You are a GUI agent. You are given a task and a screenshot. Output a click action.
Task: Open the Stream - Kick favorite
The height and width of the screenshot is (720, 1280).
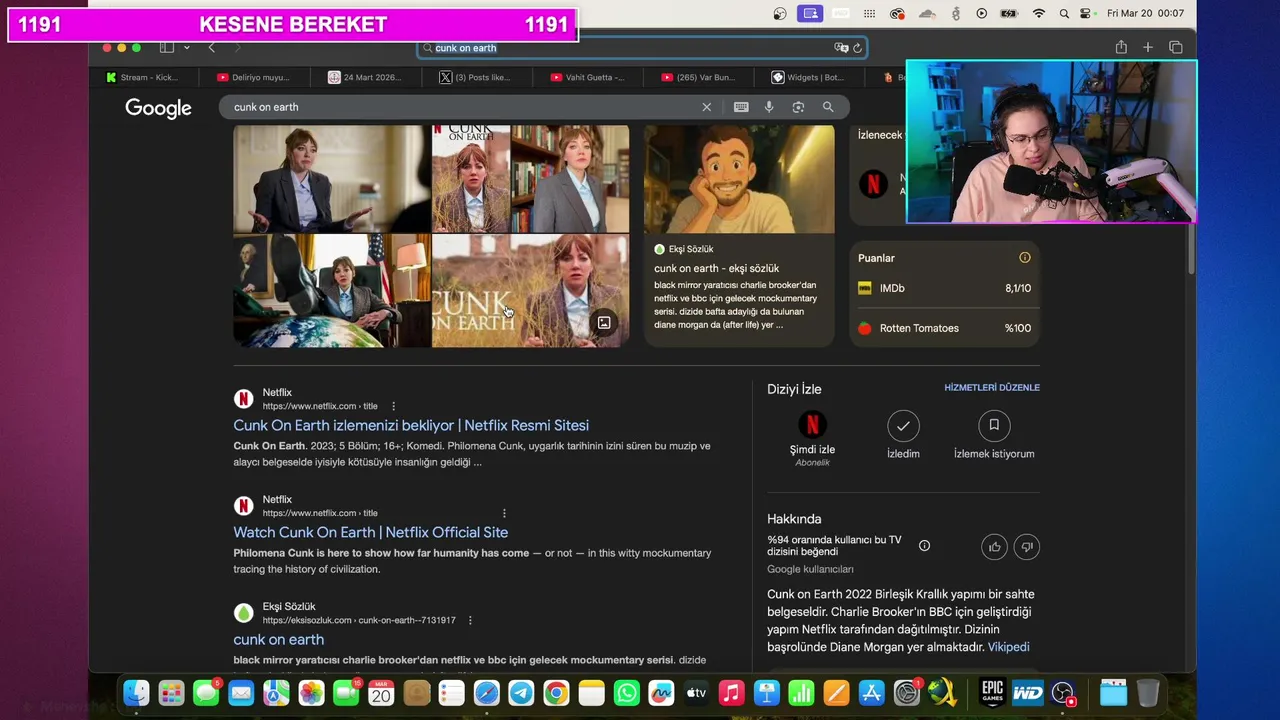tap(142, 77)
